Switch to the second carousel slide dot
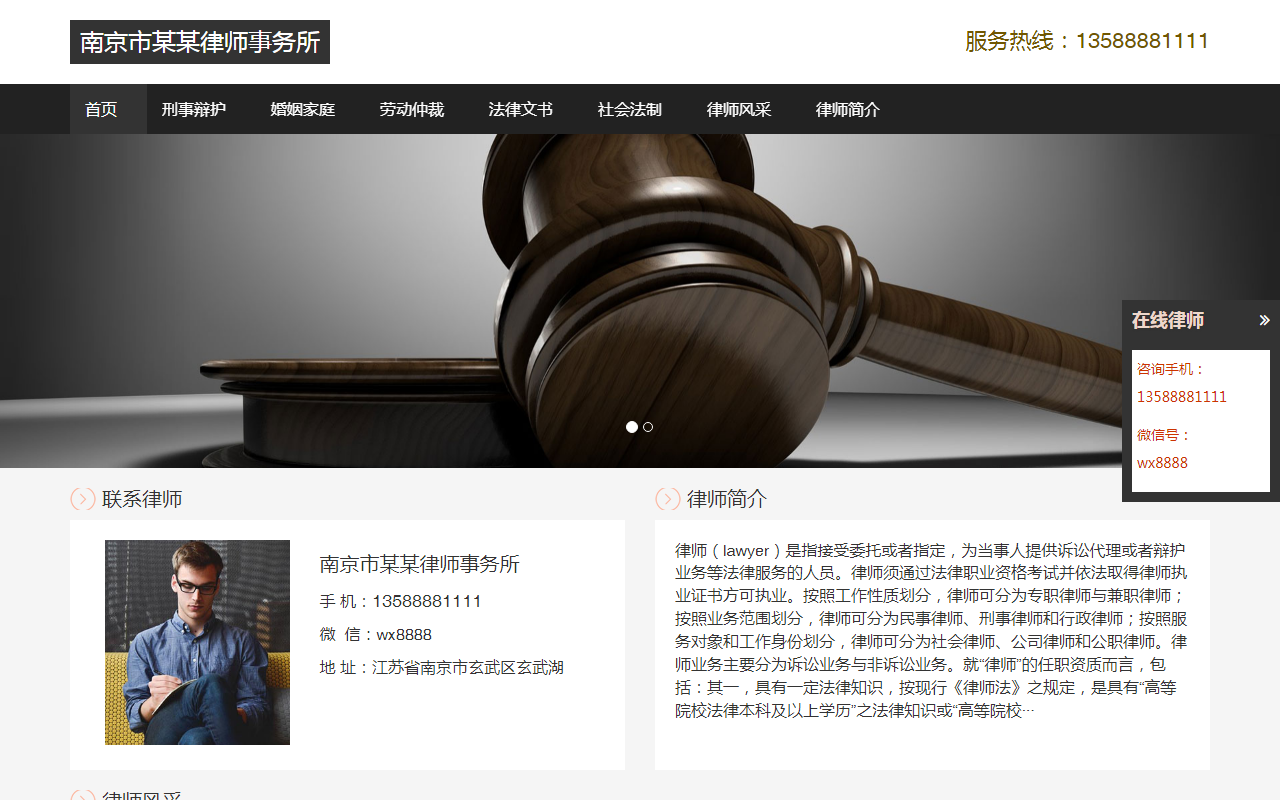 [648, 427]
